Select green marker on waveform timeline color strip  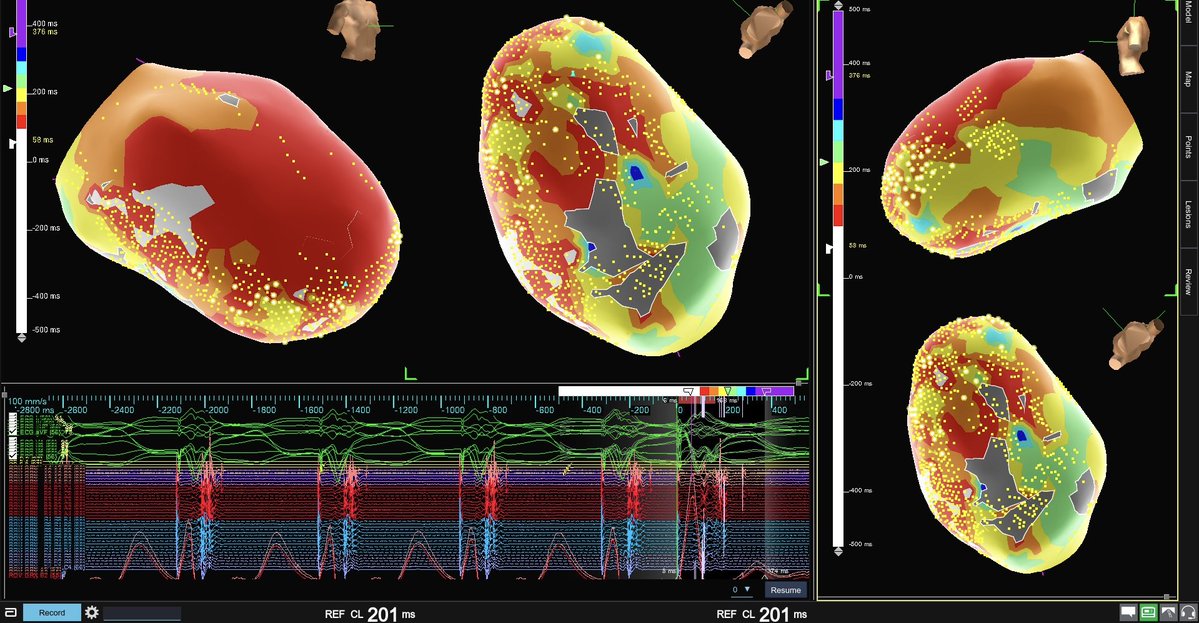point(727,391)
